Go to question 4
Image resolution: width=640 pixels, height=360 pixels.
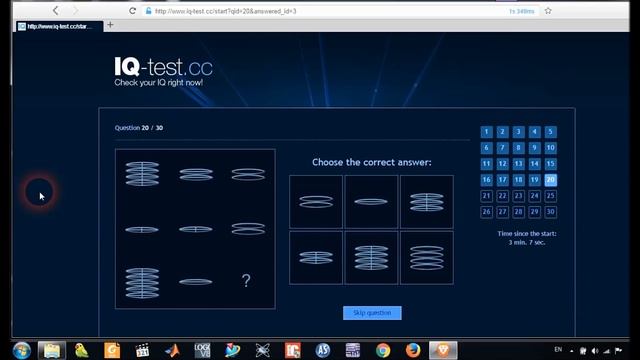pos(534,132)
